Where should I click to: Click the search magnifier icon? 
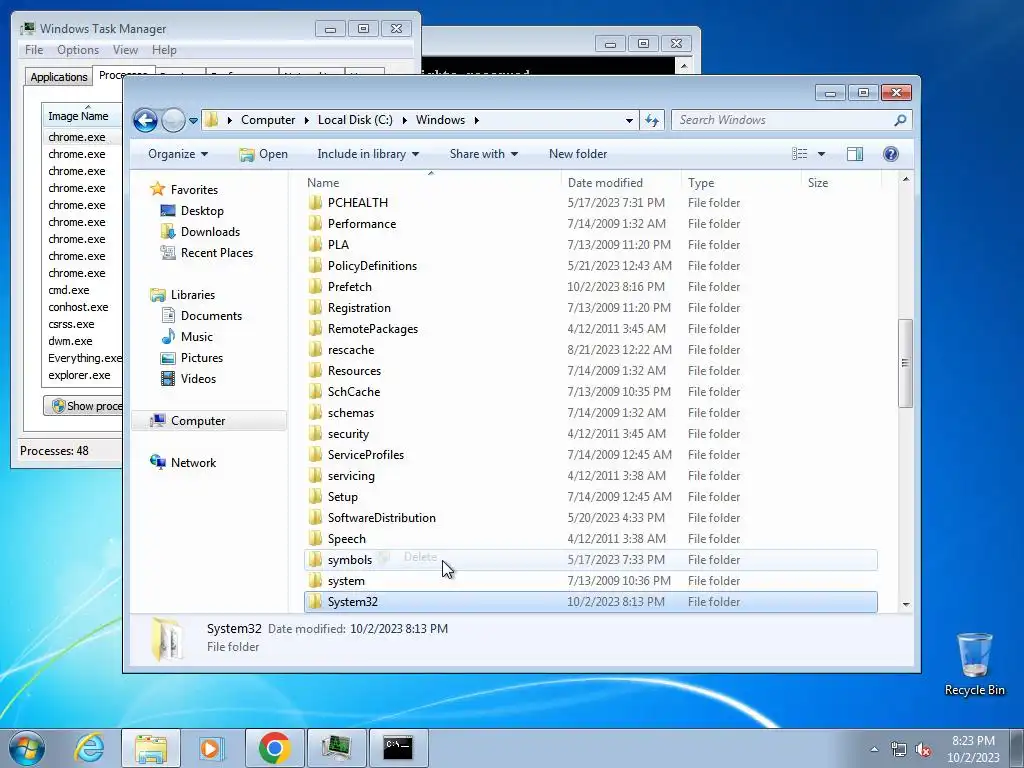(x=900, y=120)
